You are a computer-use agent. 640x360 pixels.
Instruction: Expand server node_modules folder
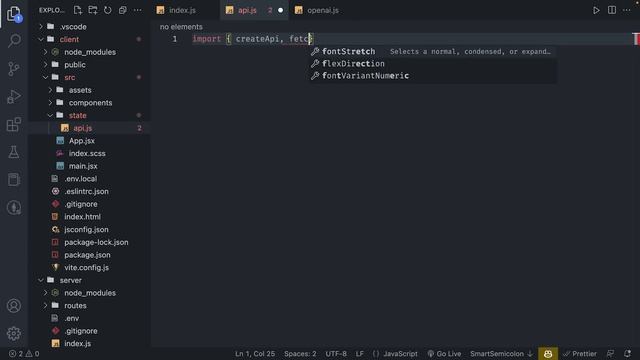click(89, 293)
